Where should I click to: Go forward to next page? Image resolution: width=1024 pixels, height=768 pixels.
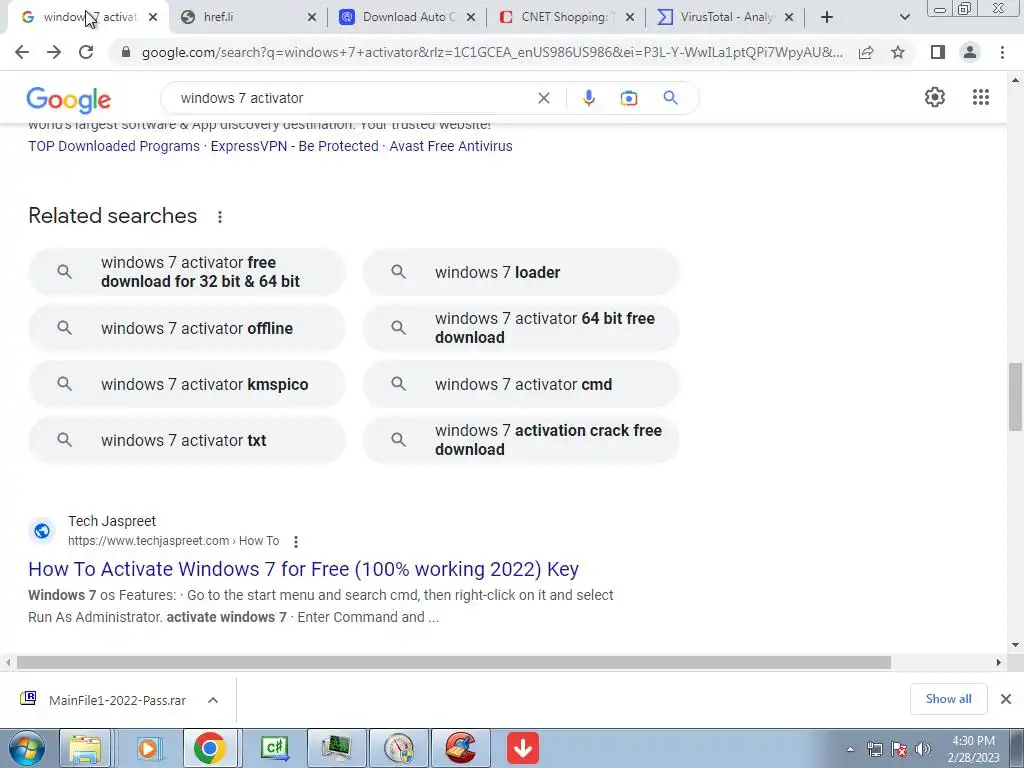pyautogui.click(x=54, y=52)
